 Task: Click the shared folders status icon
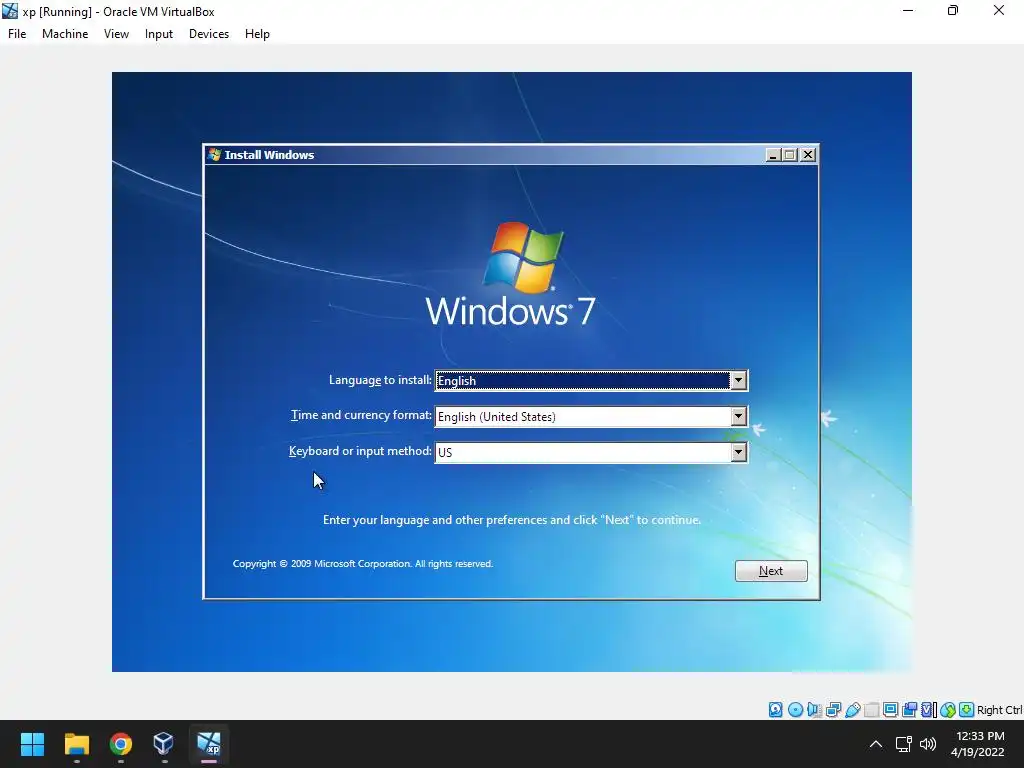tap(871, 710)
